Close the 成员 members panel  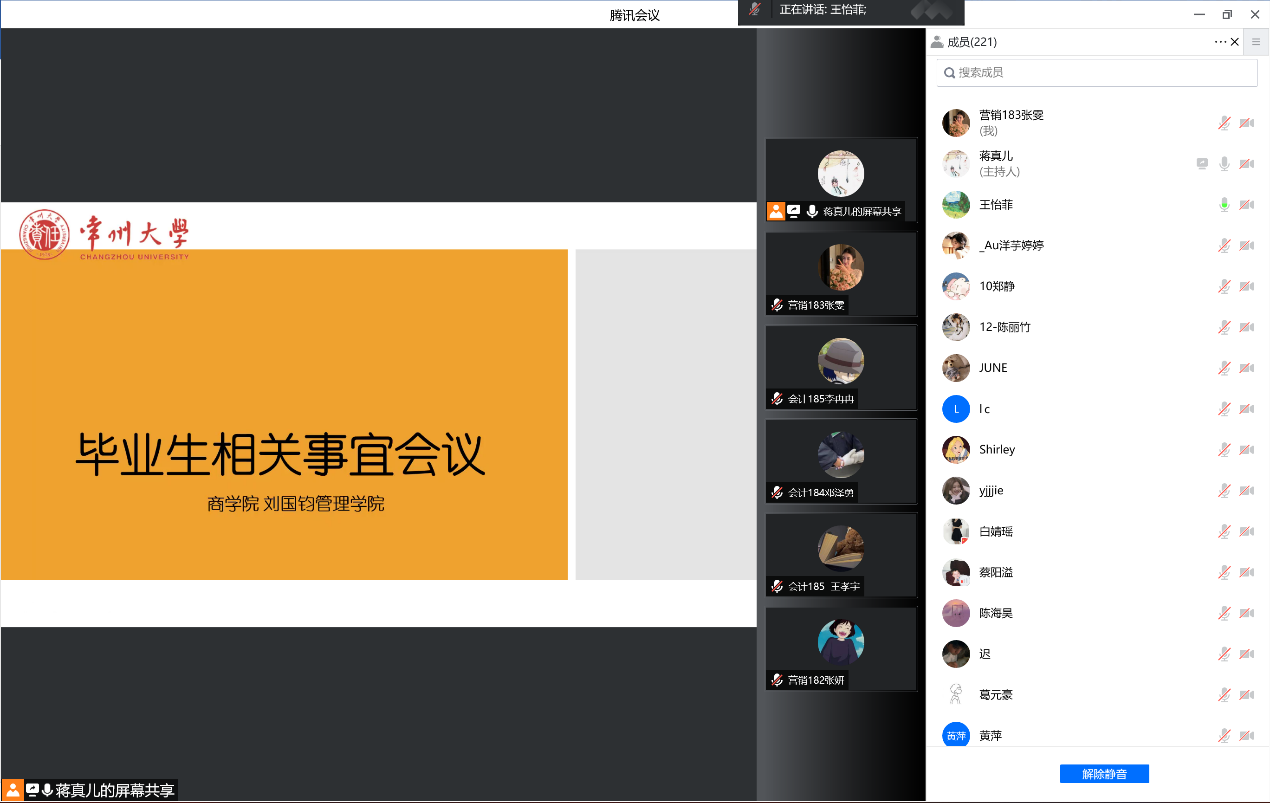coord(1234,42)
